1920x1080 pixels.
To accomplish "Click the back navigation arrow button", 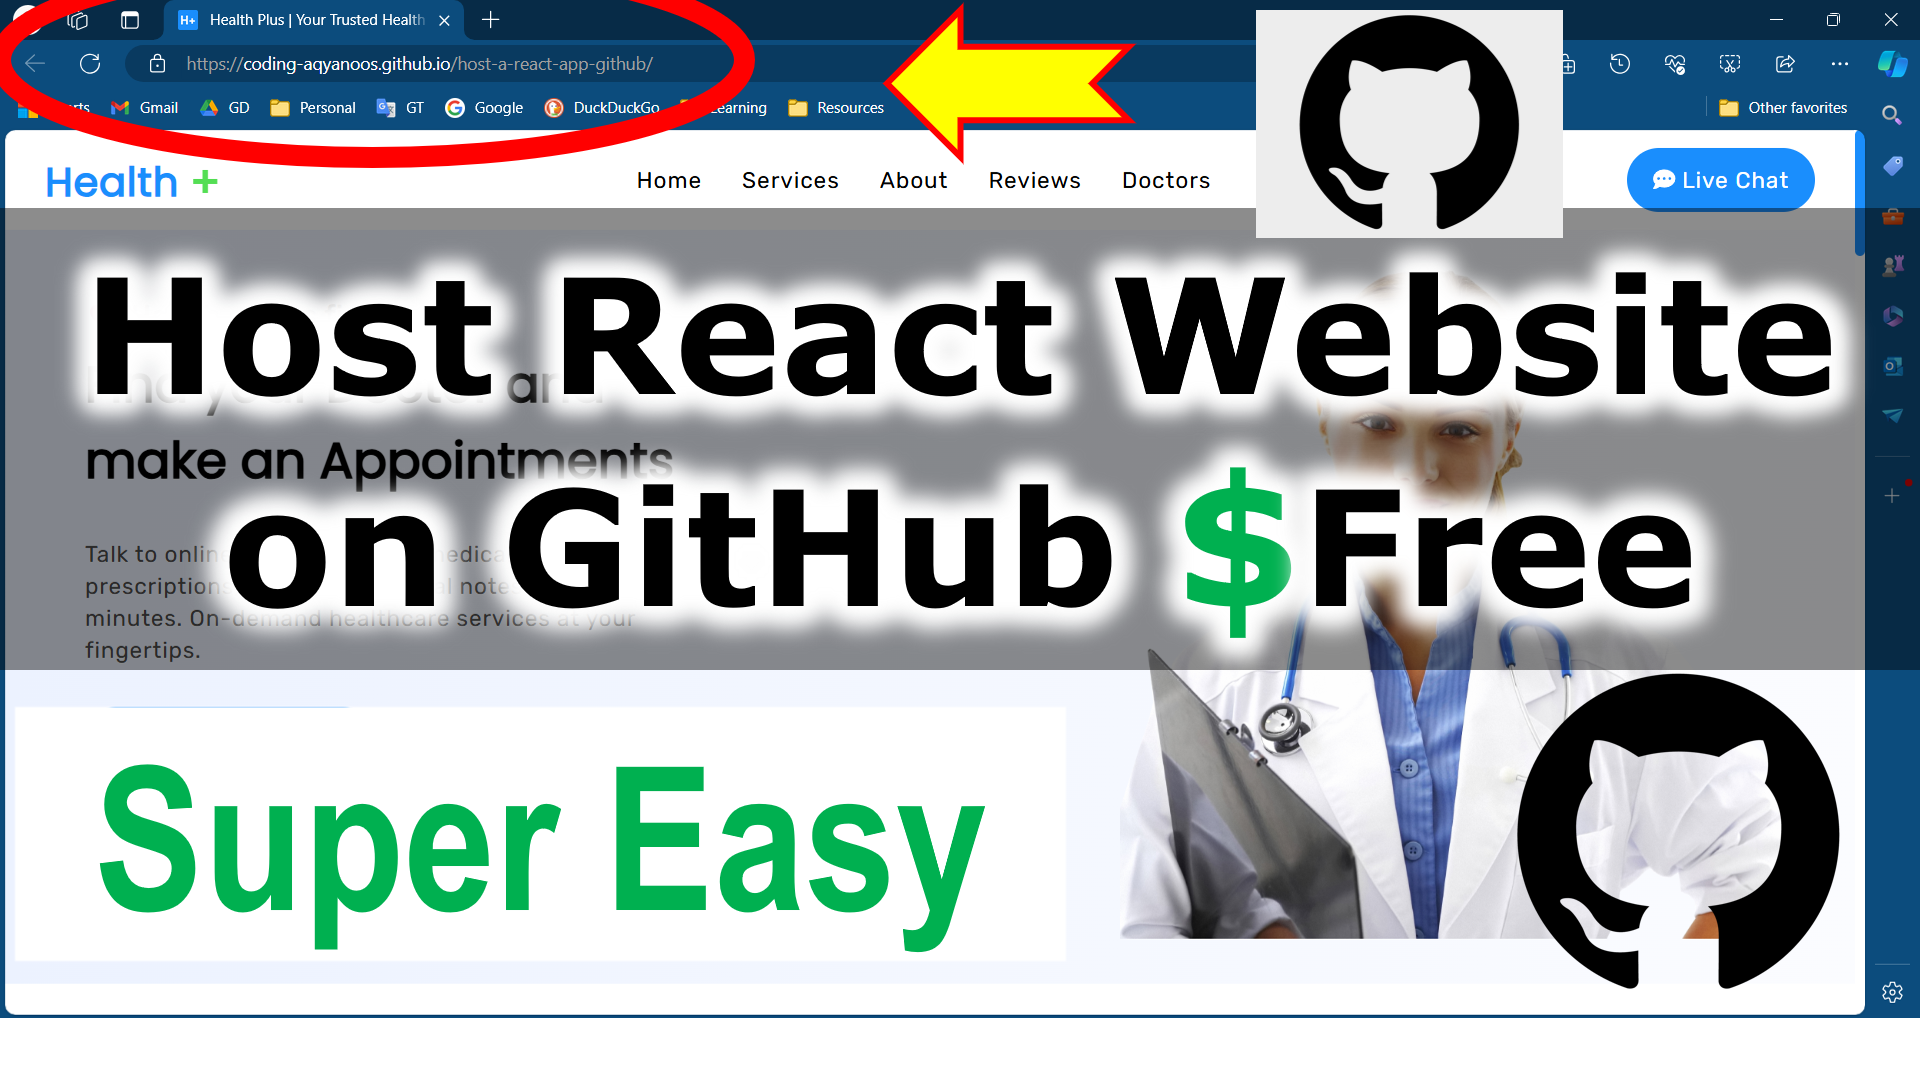I will 34,63.
